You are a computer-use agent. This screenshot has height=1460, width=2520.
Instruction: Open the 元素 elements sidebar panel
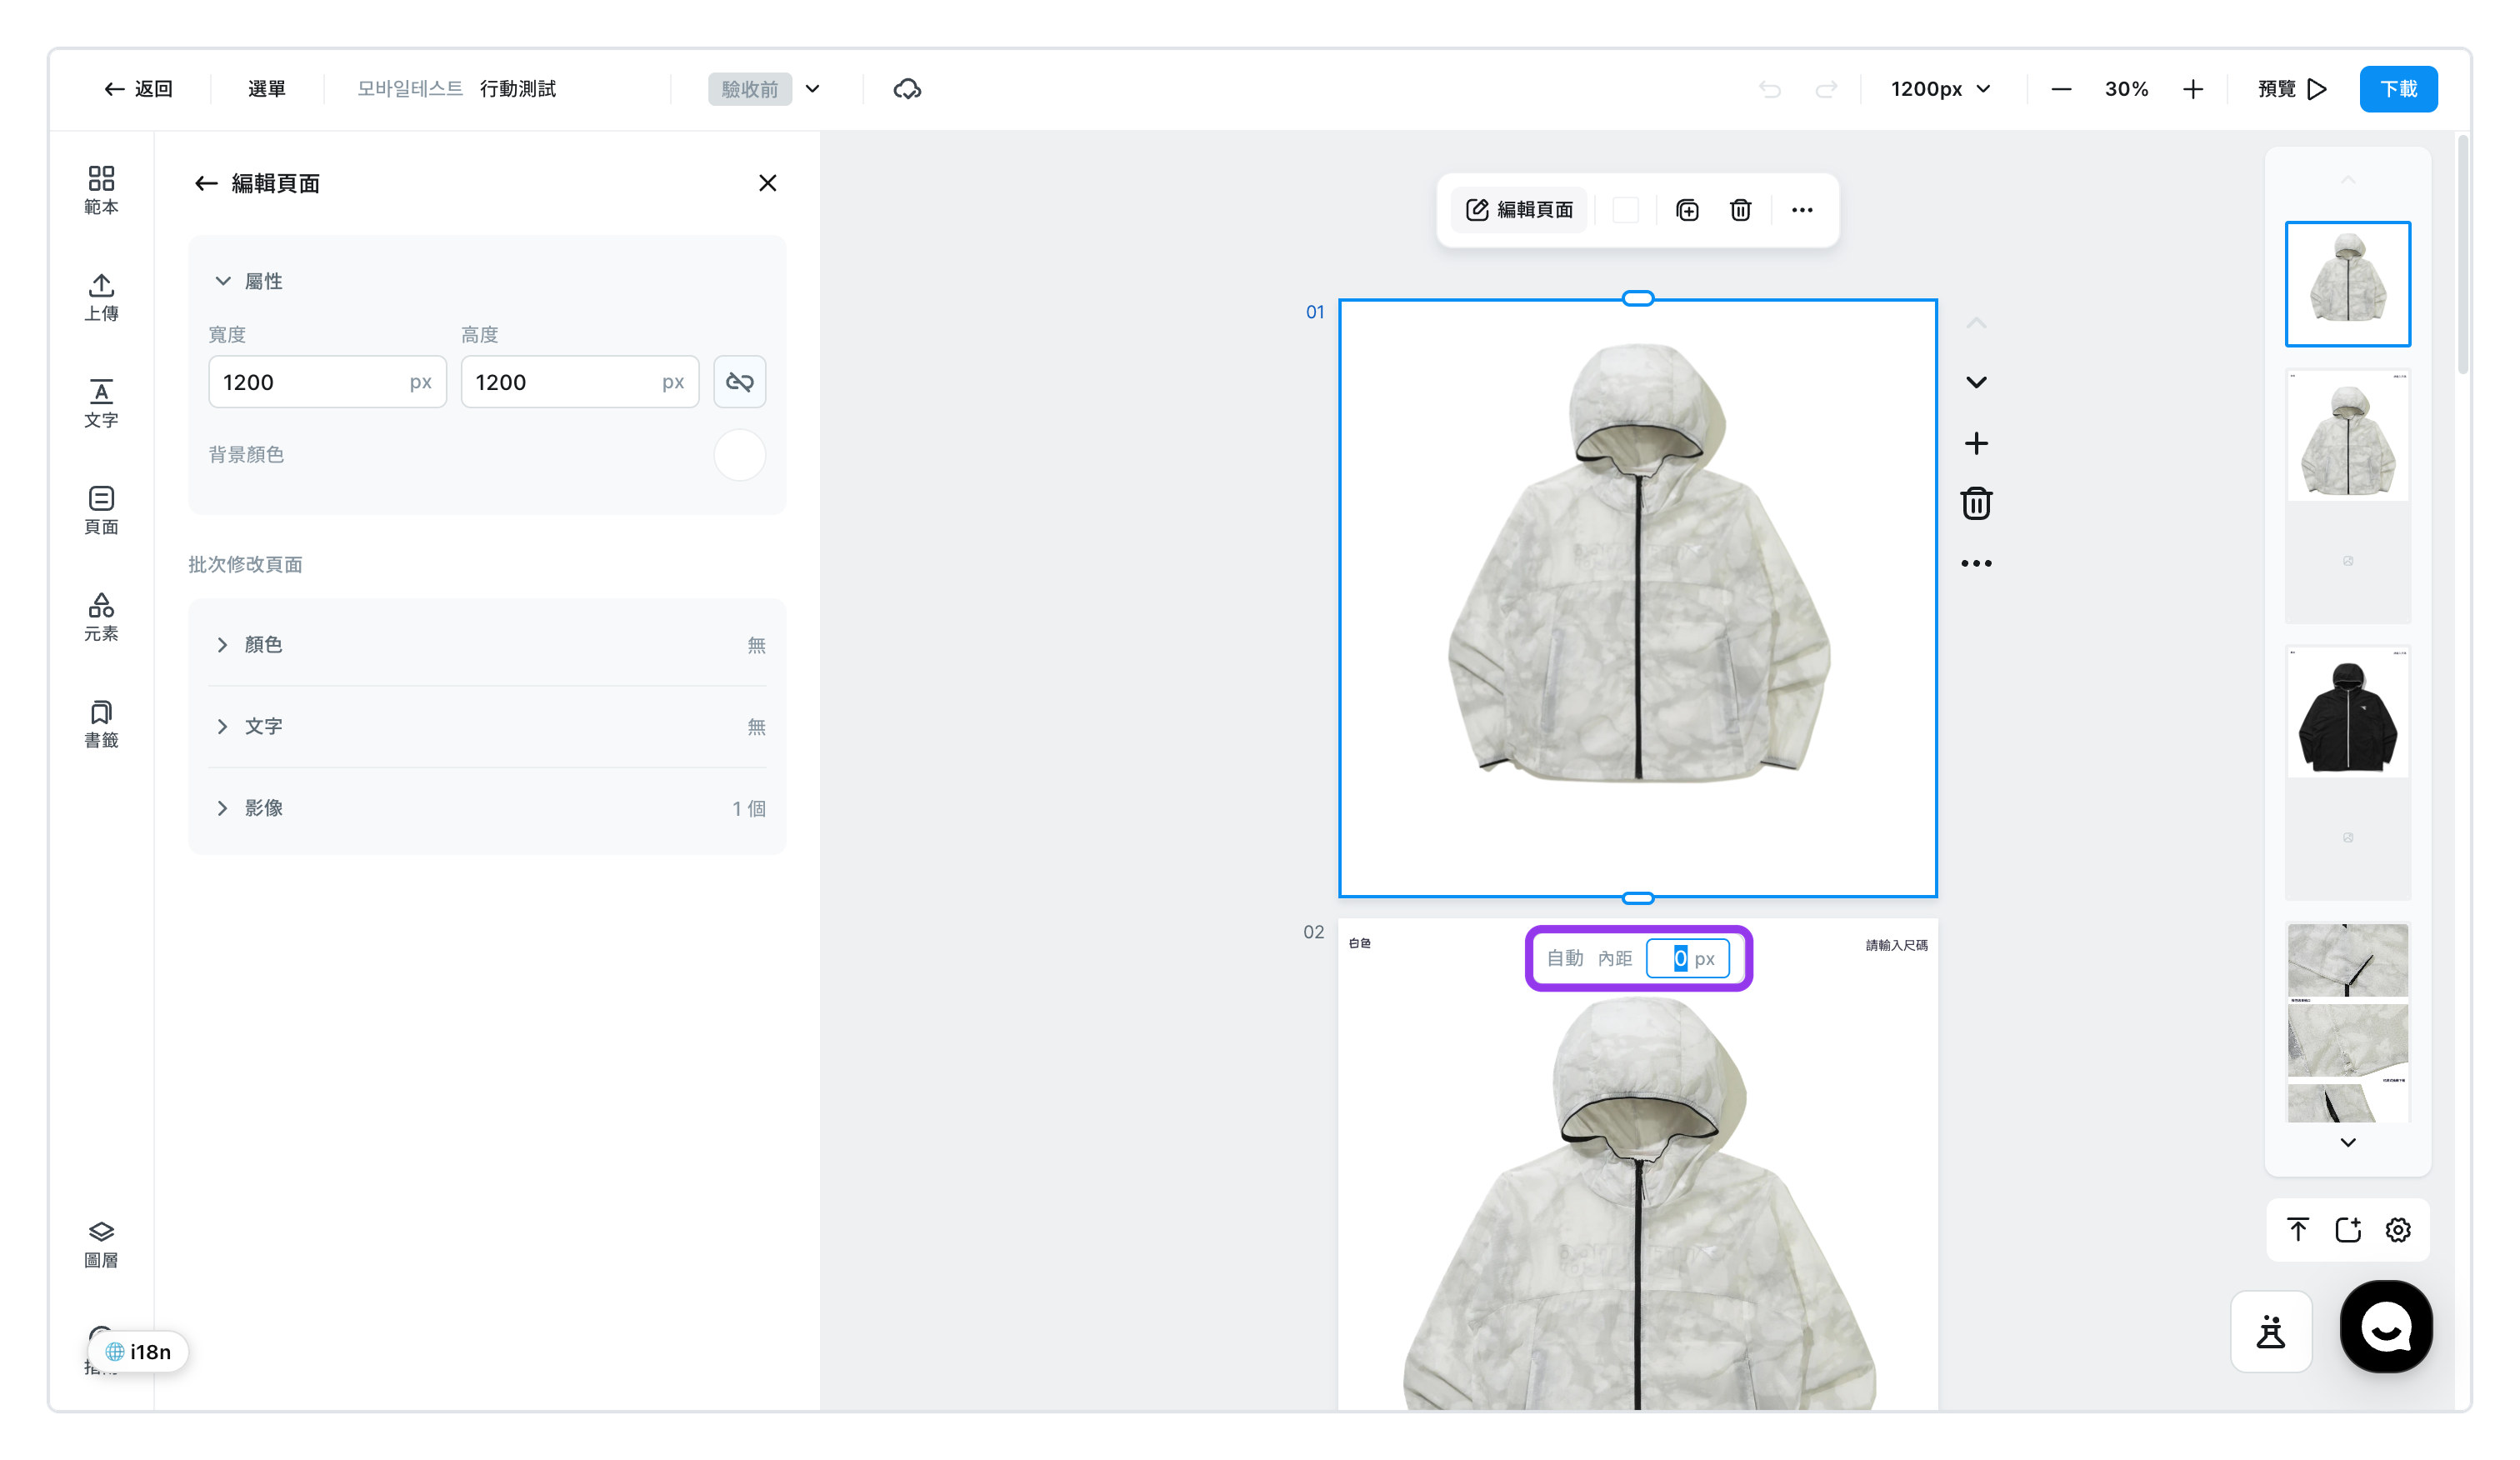tap(101, 617)
